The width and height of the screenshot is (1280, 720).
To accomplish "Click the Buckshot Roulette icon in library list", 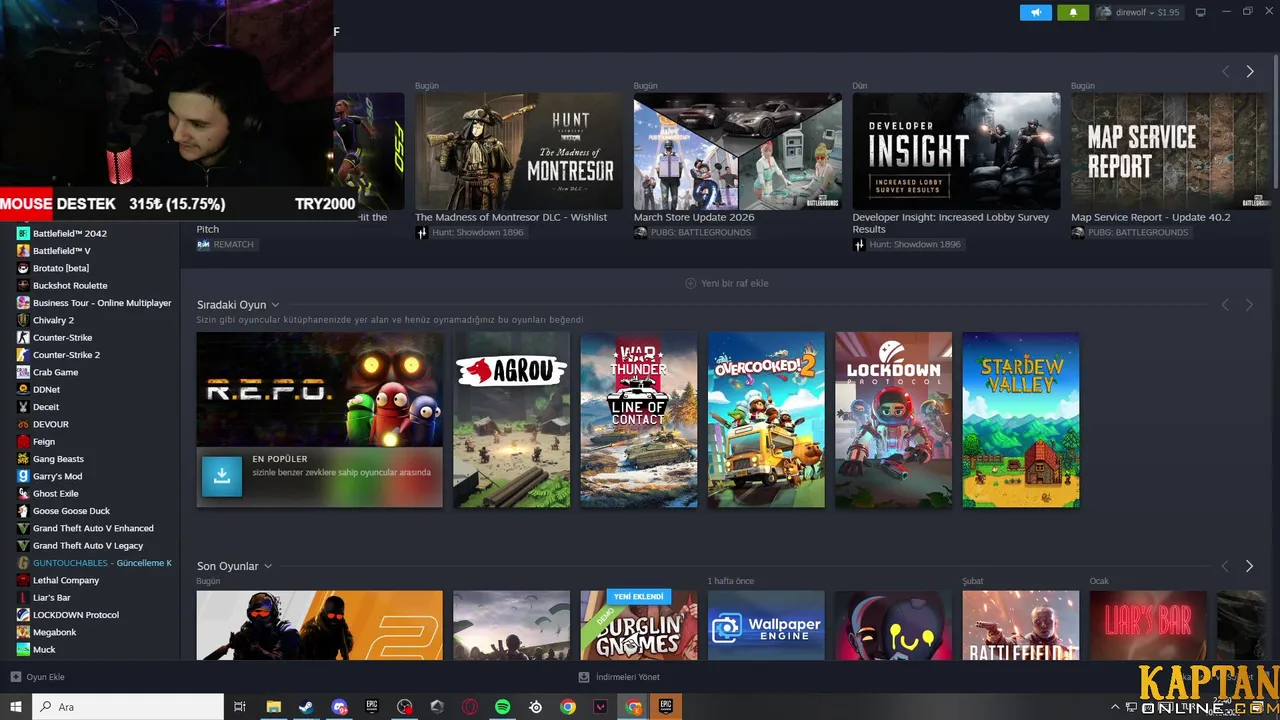I will [x=23, y=285].
